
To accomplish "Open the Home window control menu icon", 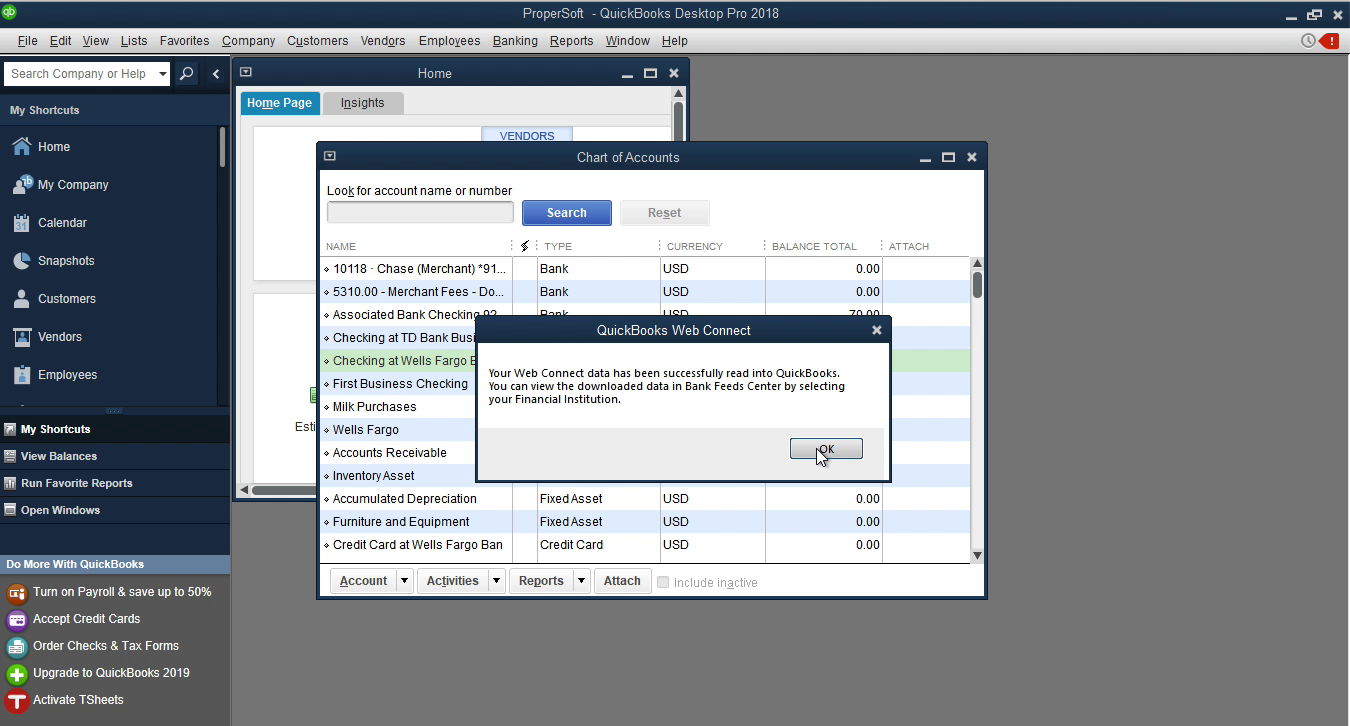I will click(246, 72).
